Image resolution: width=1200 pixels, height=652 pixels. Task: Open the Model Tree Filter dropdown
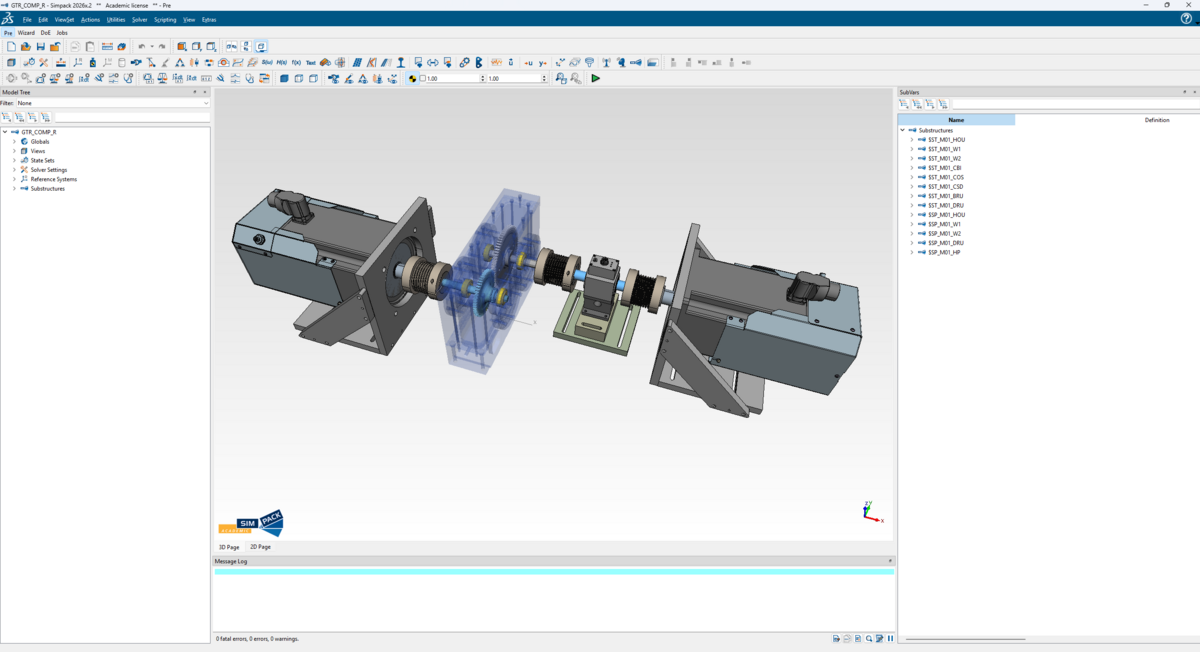coord(112,103)
